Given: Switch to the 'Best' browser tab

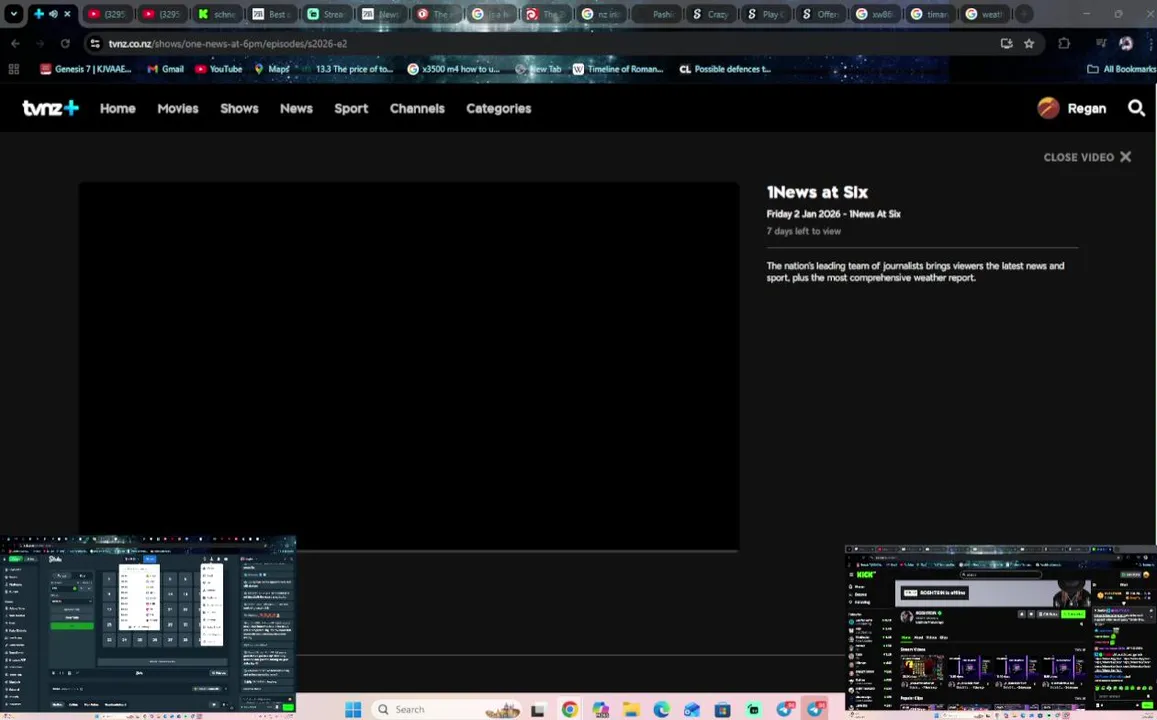Looking at the screenshot, I should [x=272, y=14].
